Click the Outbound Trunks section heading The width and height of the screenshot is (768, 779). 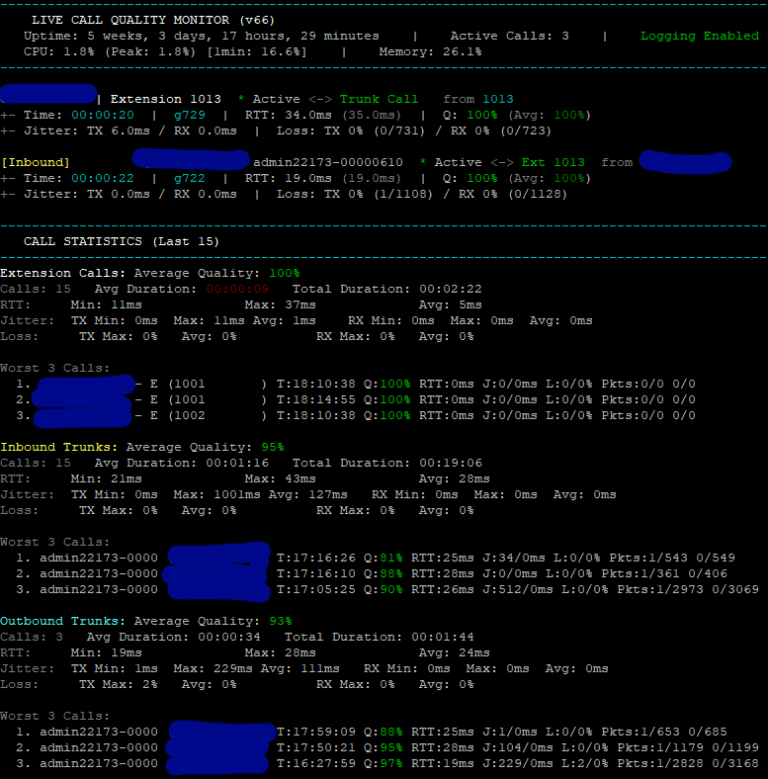click(63, 621)
